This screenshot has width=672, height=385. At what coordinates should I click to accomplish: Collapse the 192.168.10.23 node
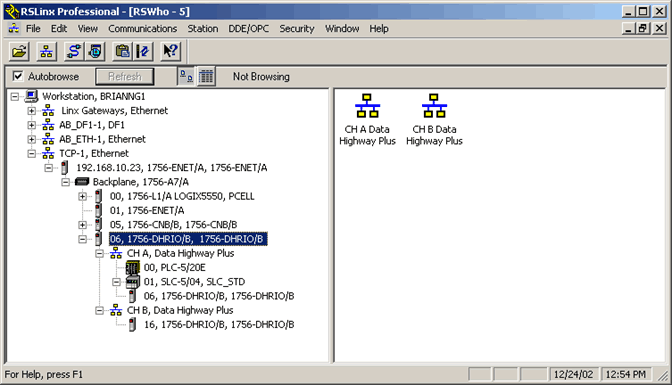point(49,168)
